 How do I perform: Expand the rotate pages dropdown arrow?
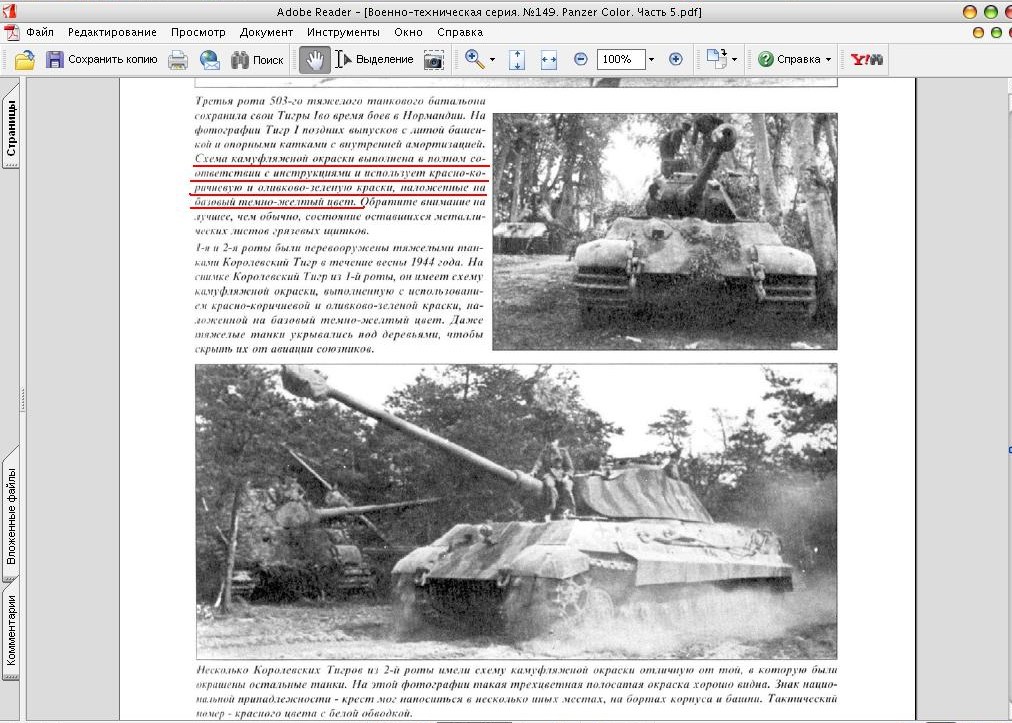[x=734, y=60]
